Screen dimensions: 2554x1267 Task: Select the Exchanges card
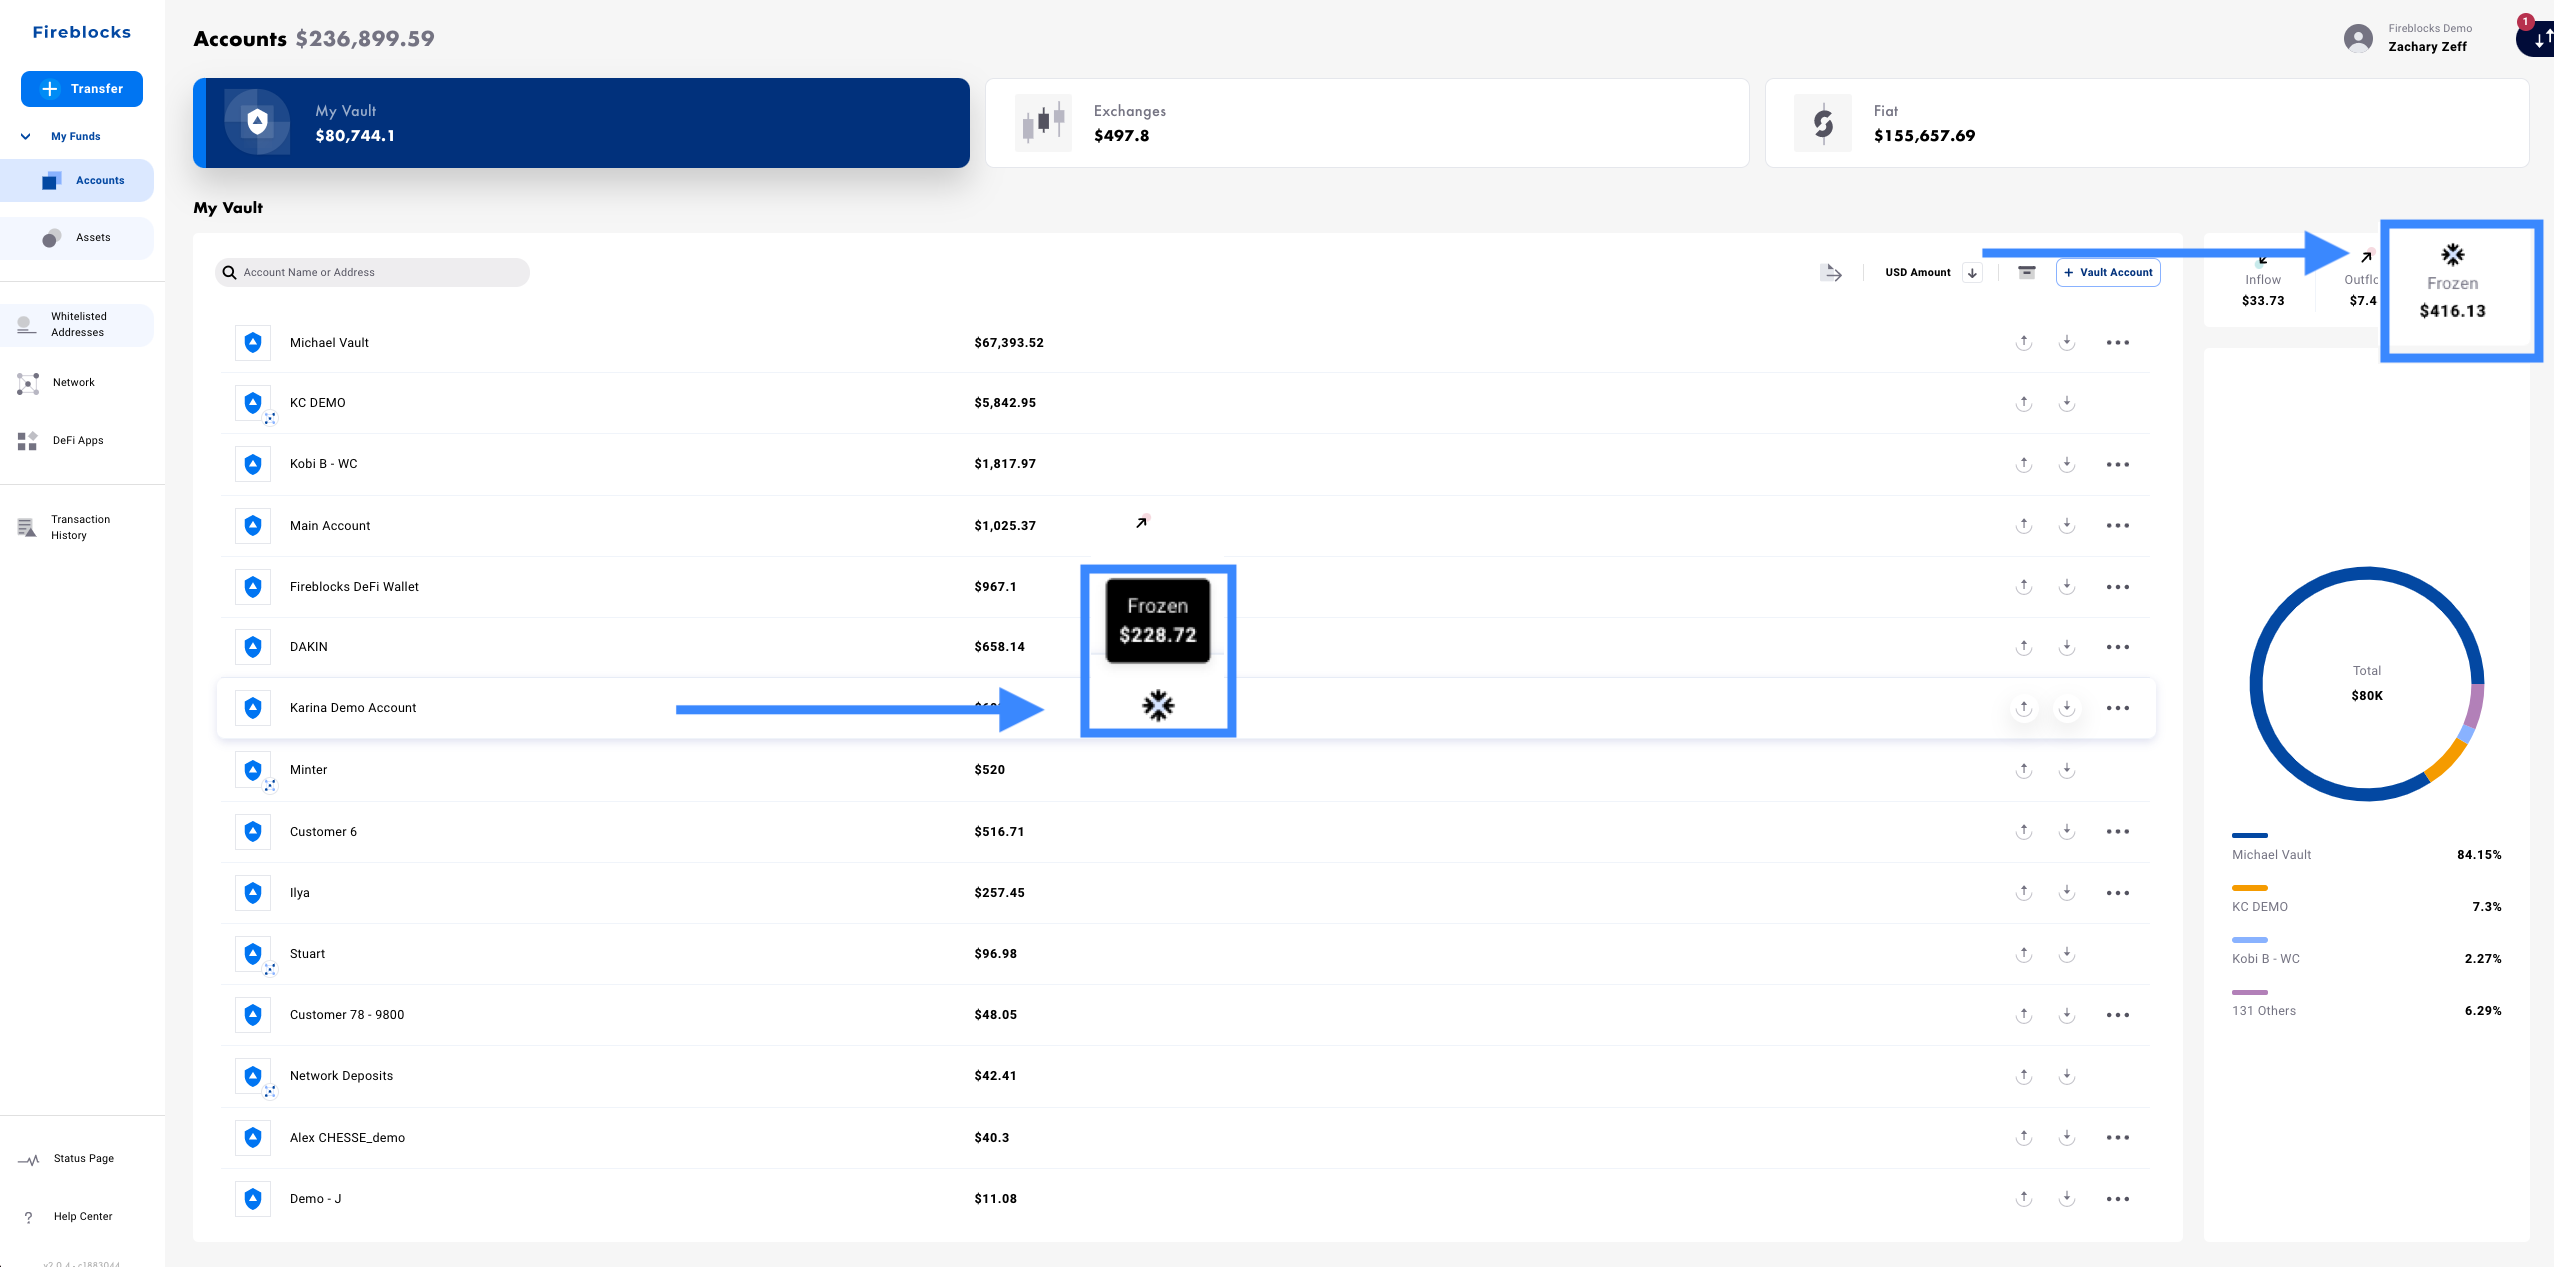pyautogui.click(x=1367, y=123)
